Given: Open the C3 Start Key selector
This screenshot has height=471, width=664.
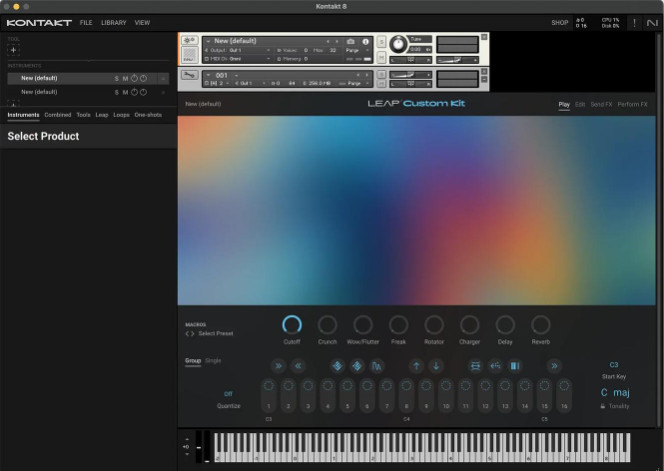Looking at the screenshot, I should point(614,365).
